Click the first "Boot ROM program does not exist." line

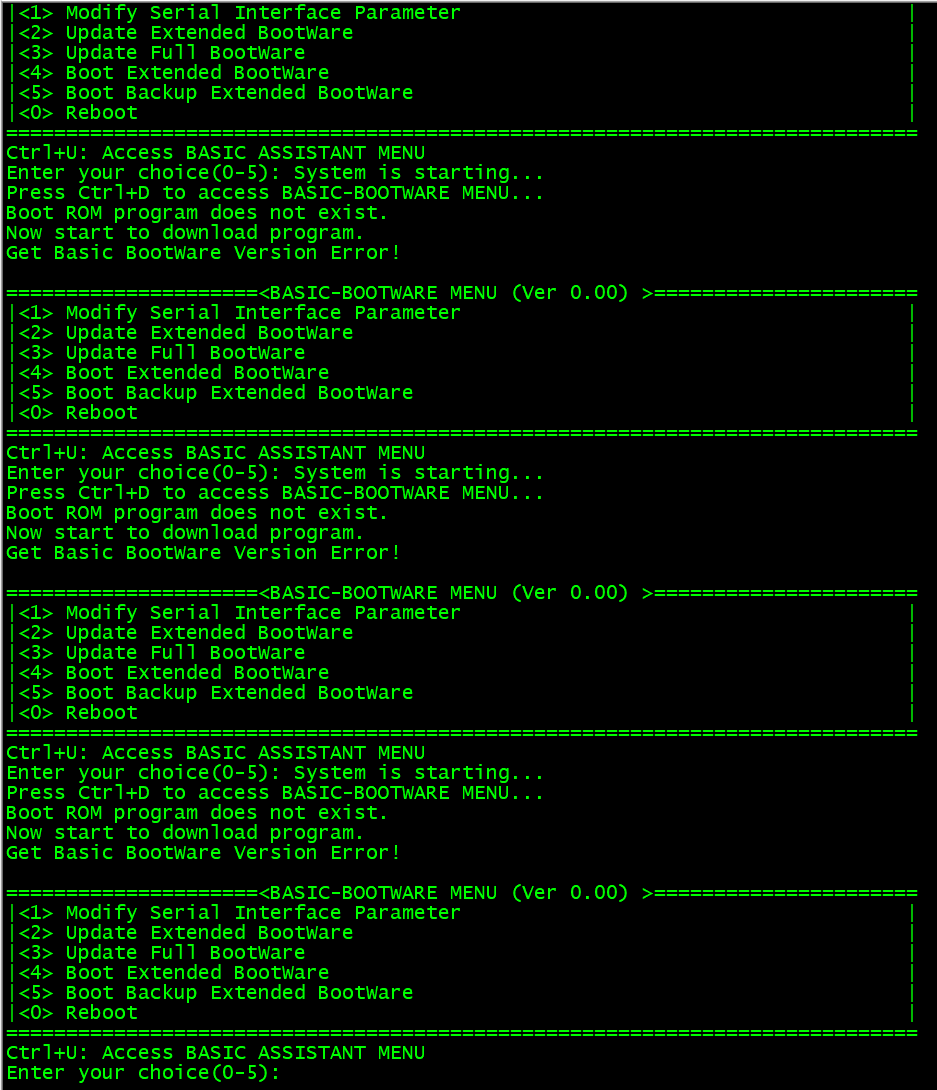click(197, 213)
